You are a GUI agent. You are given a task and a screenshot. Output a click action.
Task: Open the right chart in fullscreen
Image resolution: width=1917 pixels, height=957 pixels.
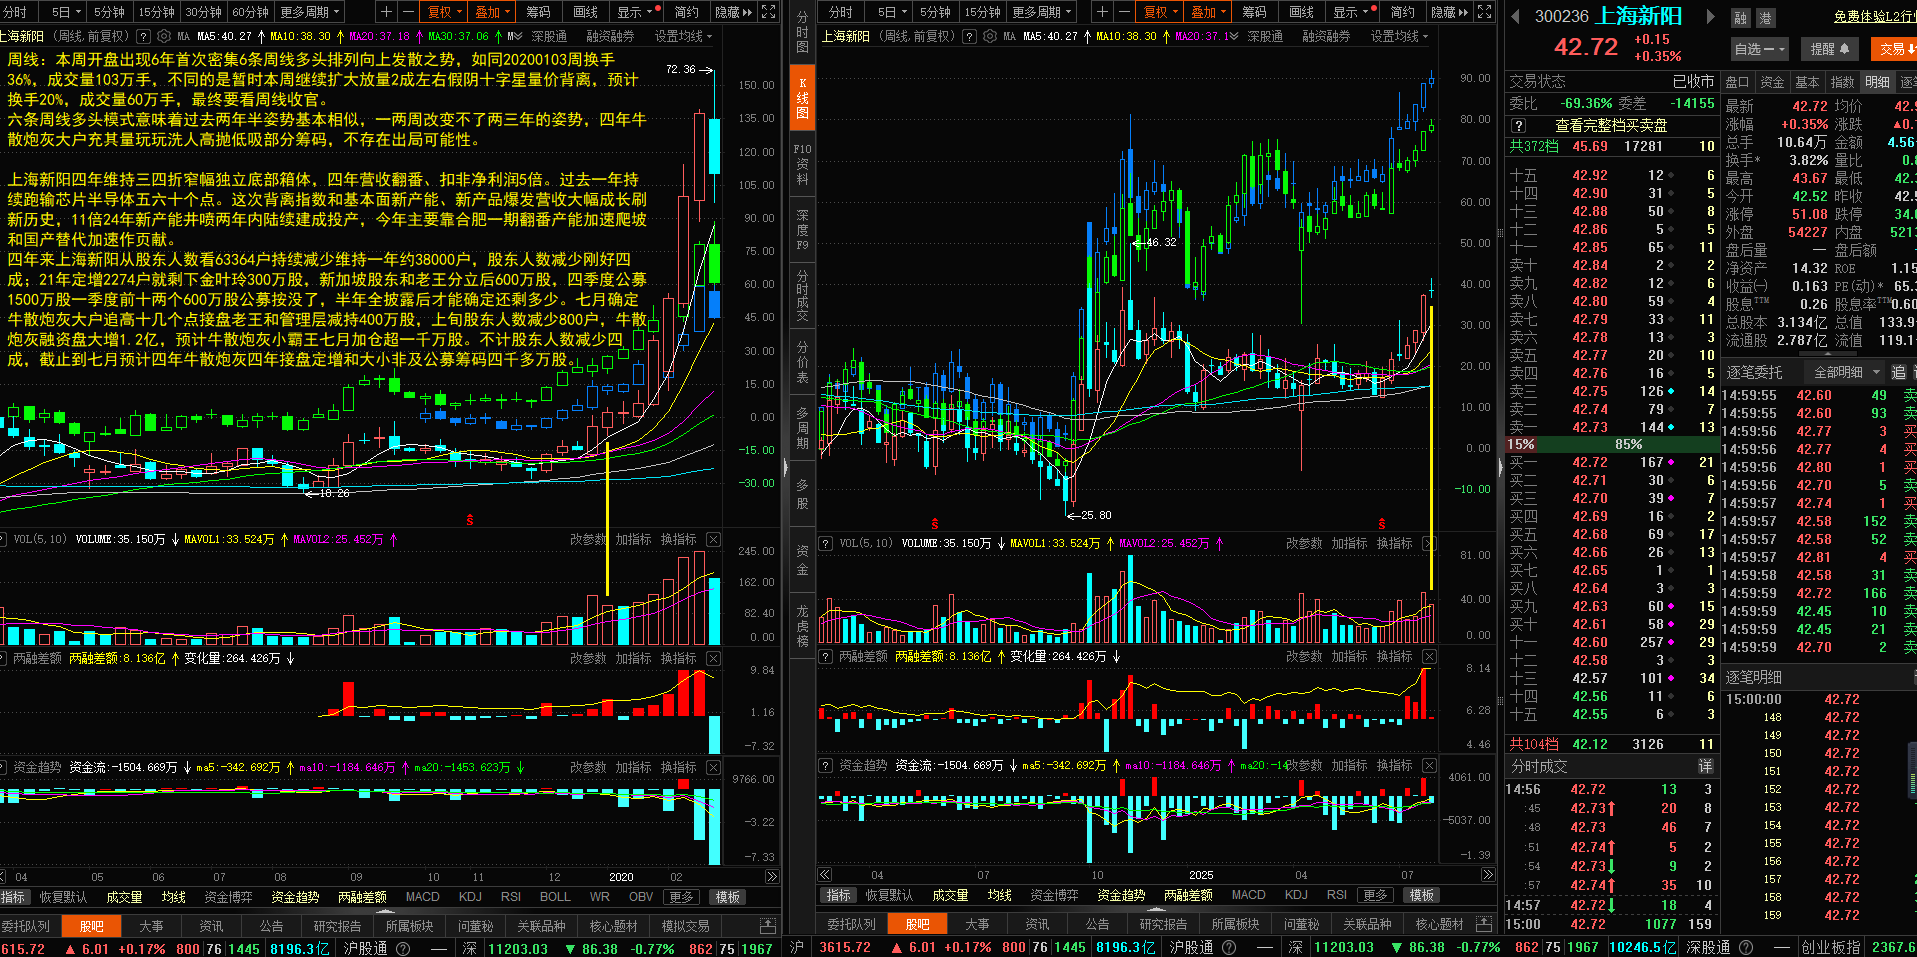[1485, 12]
